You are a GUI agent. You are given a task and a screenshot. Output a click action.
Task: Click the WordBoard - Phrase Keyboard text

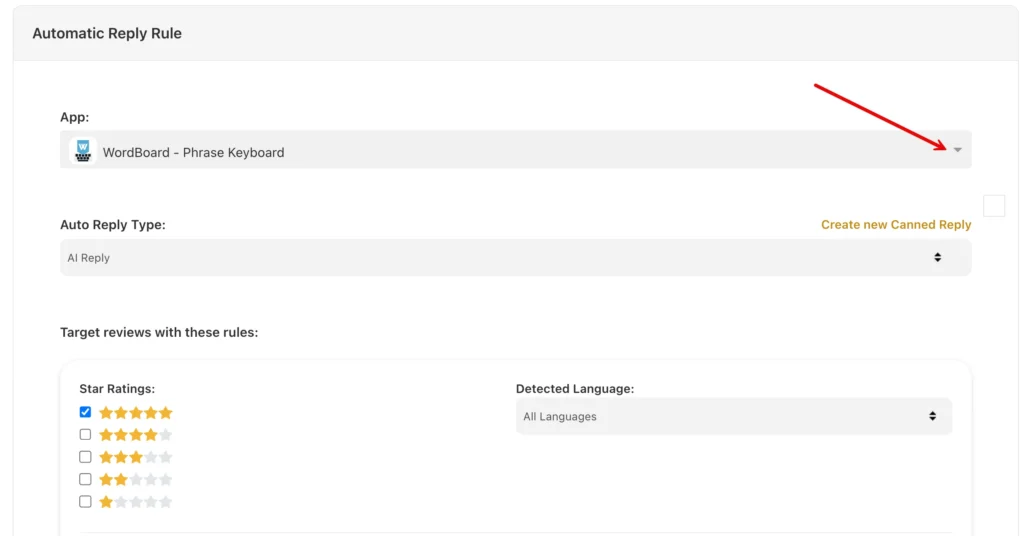(193, 153)
